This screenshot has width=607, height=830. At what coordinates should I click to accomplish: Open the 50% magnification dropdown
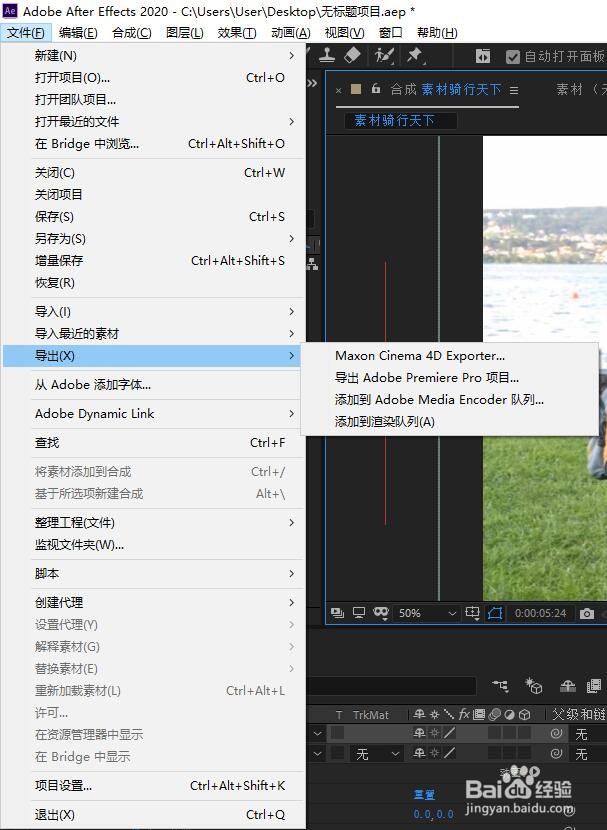point(427,613)
